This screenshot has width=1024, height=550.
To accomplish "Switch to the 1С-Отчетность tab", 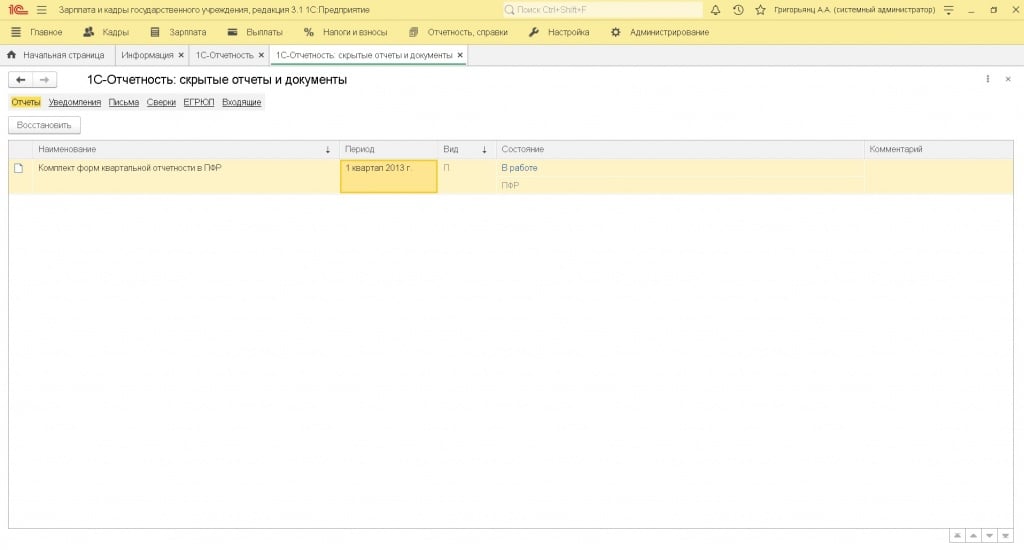I will click(x=224, y=55).
